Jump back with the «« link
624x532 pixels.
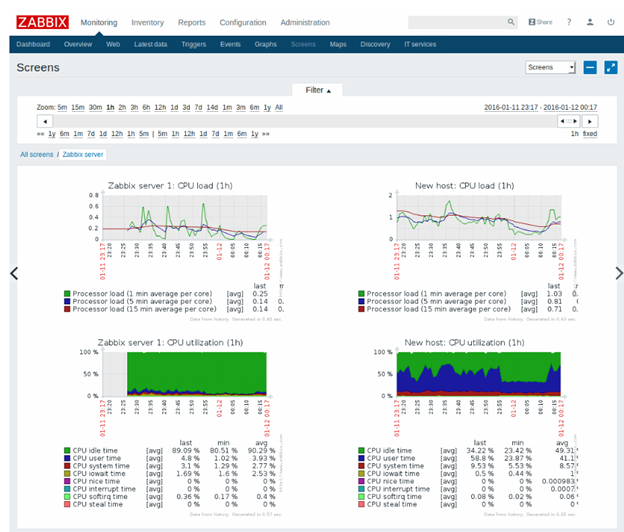pyautogui.click(x=40, y=134)
